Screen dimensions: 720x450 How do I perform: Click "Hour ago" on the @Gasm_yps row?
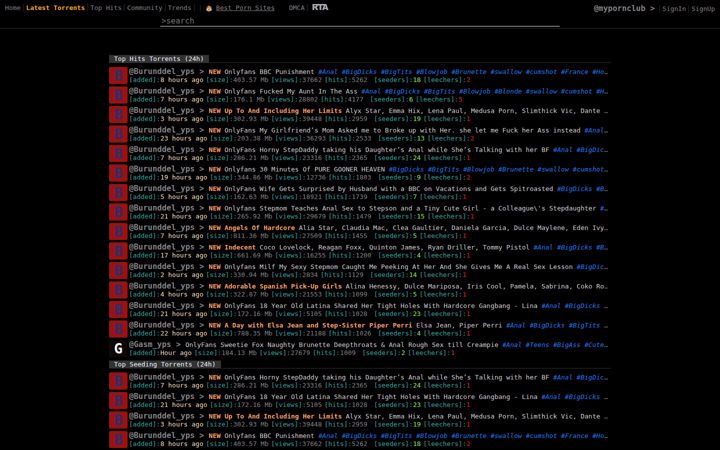pos(174,353)
